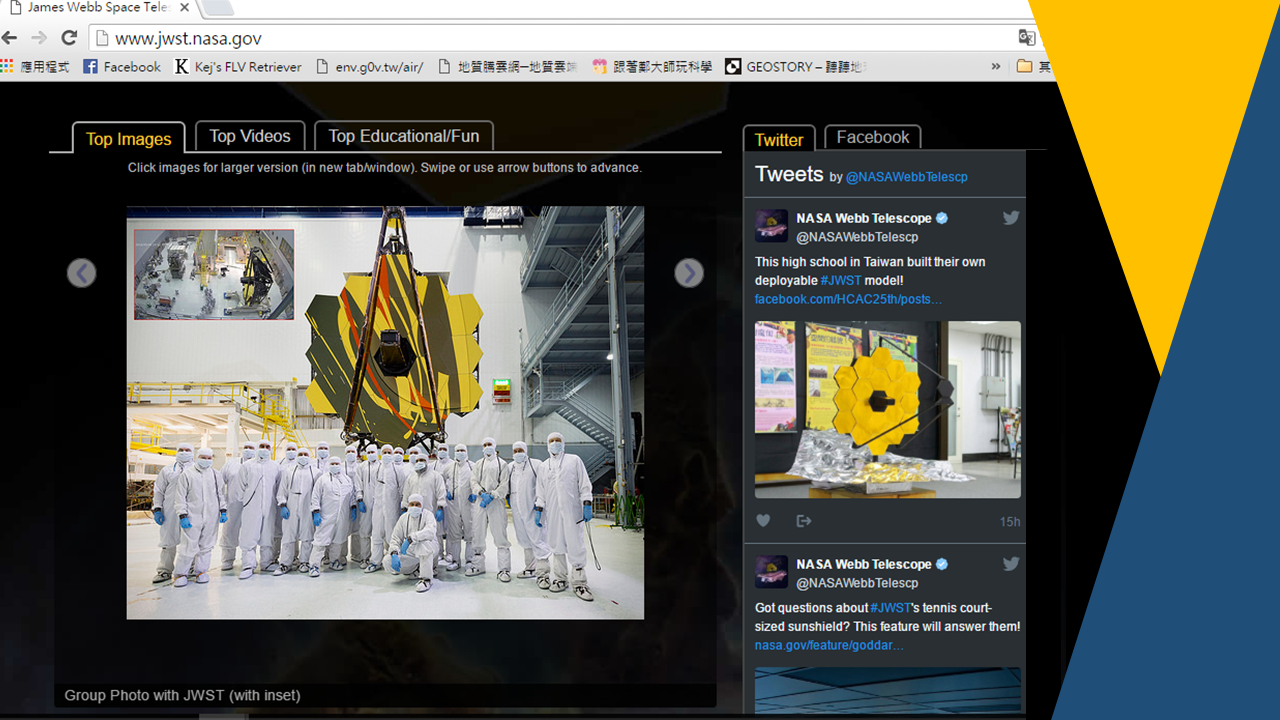
Task: Click NASA Webb Telescope avatar in first tweet
Action: 771,226
